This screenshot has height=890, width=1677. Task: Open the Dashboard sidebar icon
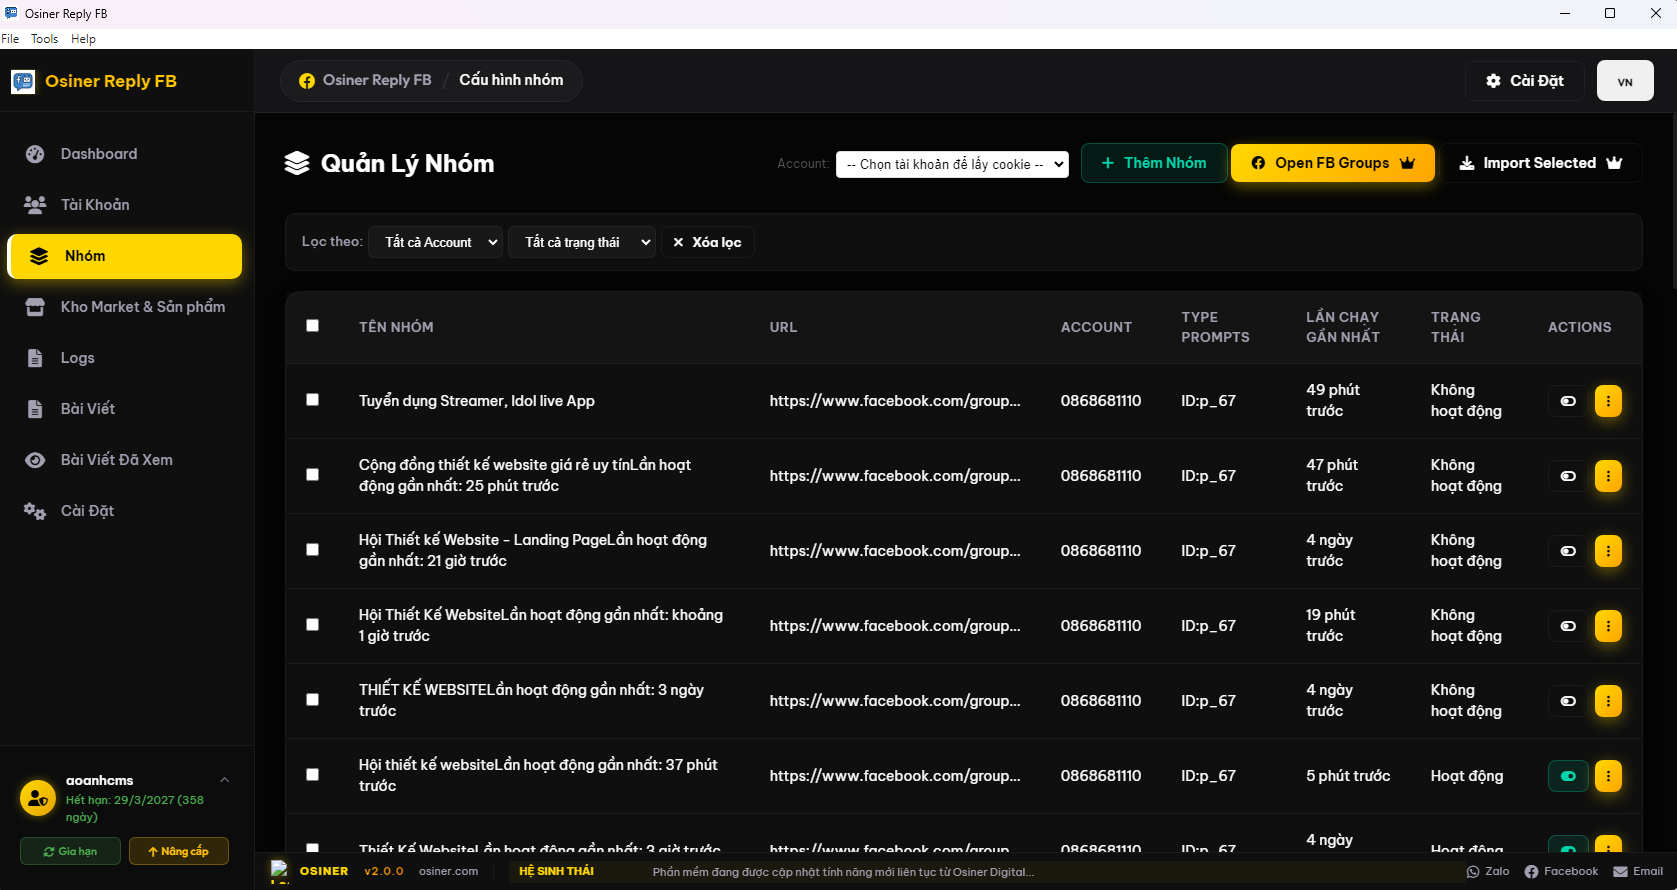point(35,154)
